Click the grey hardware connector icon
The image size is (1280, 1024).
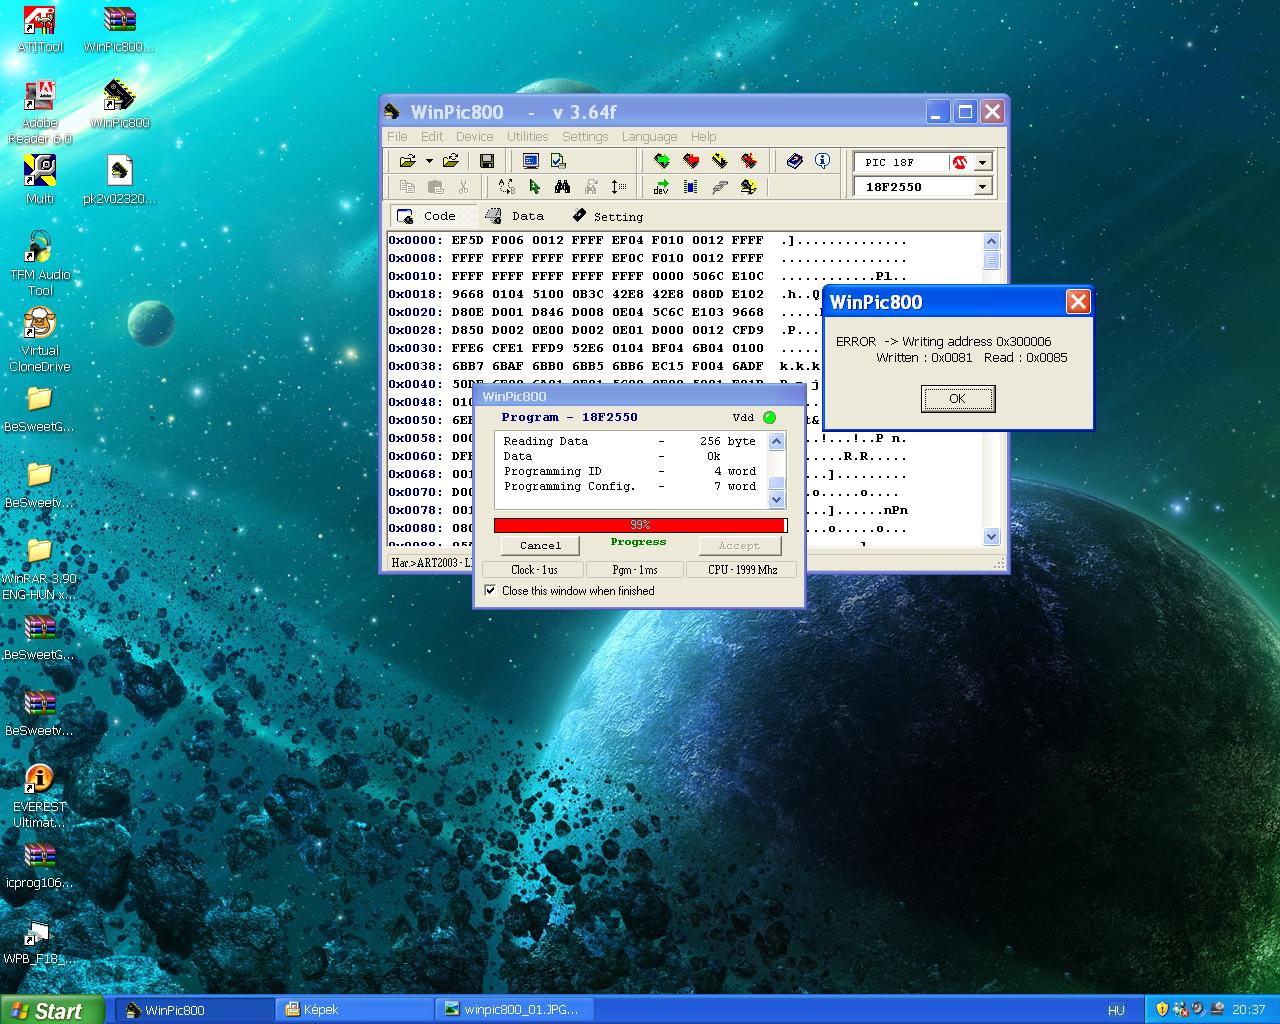coord(720,187)
